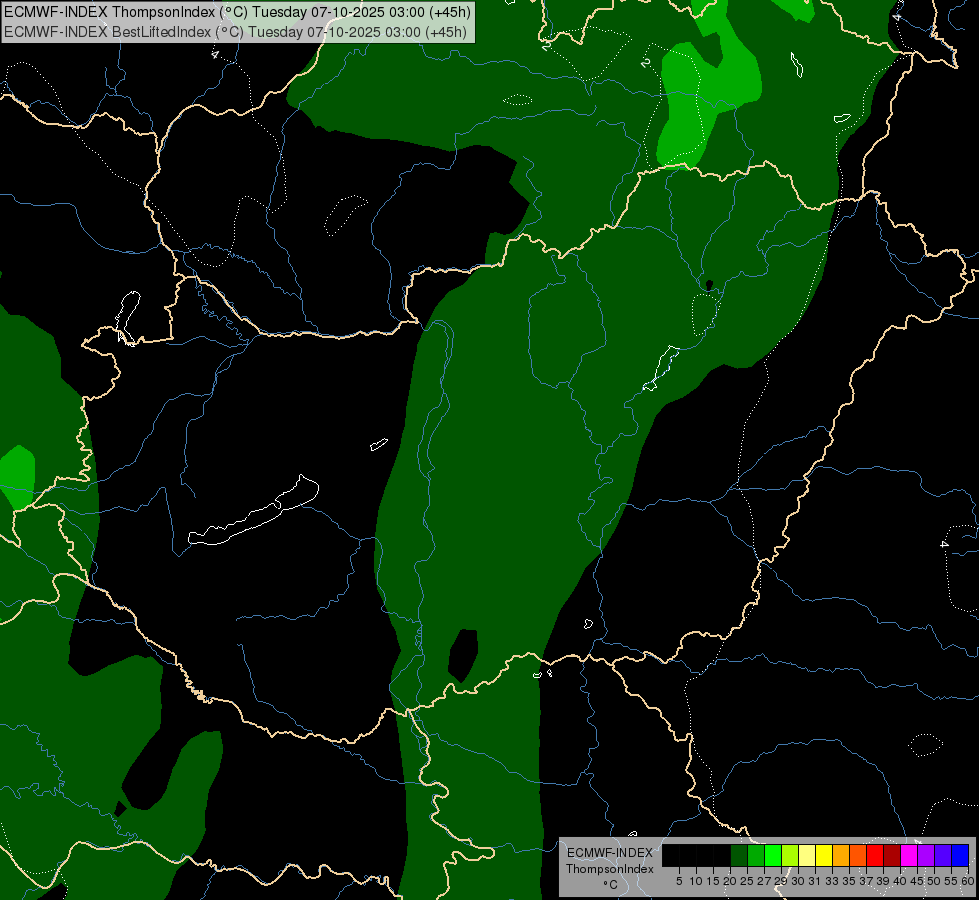Select the magenta 40–45 legend swatch
The height and width of the screenshot is (900, 979).
(x=909, y=855)
